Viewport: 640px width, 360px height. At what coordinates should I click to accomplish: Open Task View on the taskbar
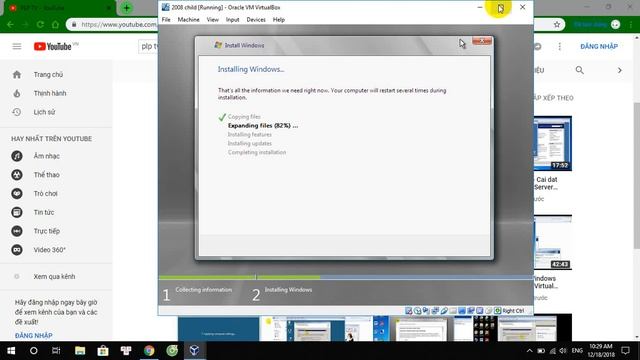click(x=56, y=351)
